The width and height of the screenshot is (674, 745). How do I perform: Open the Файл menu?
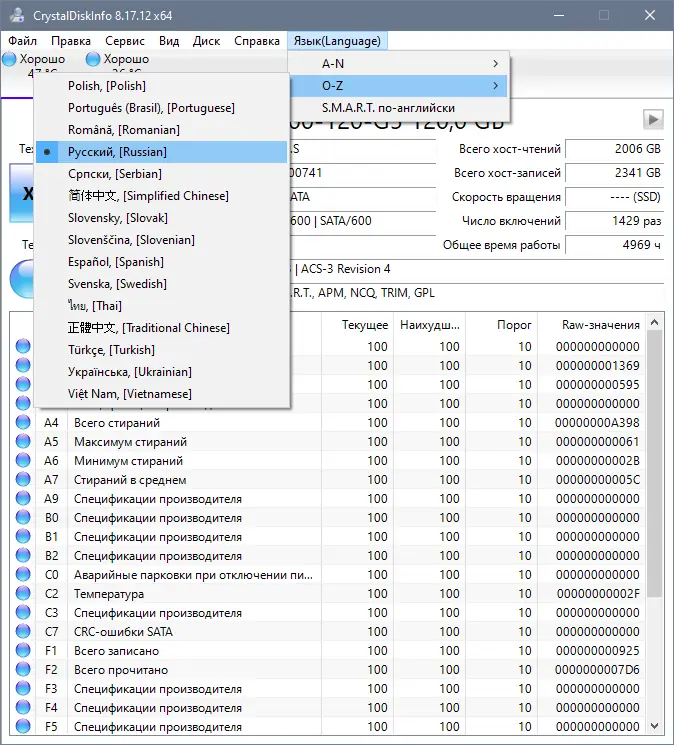point(22,41)
